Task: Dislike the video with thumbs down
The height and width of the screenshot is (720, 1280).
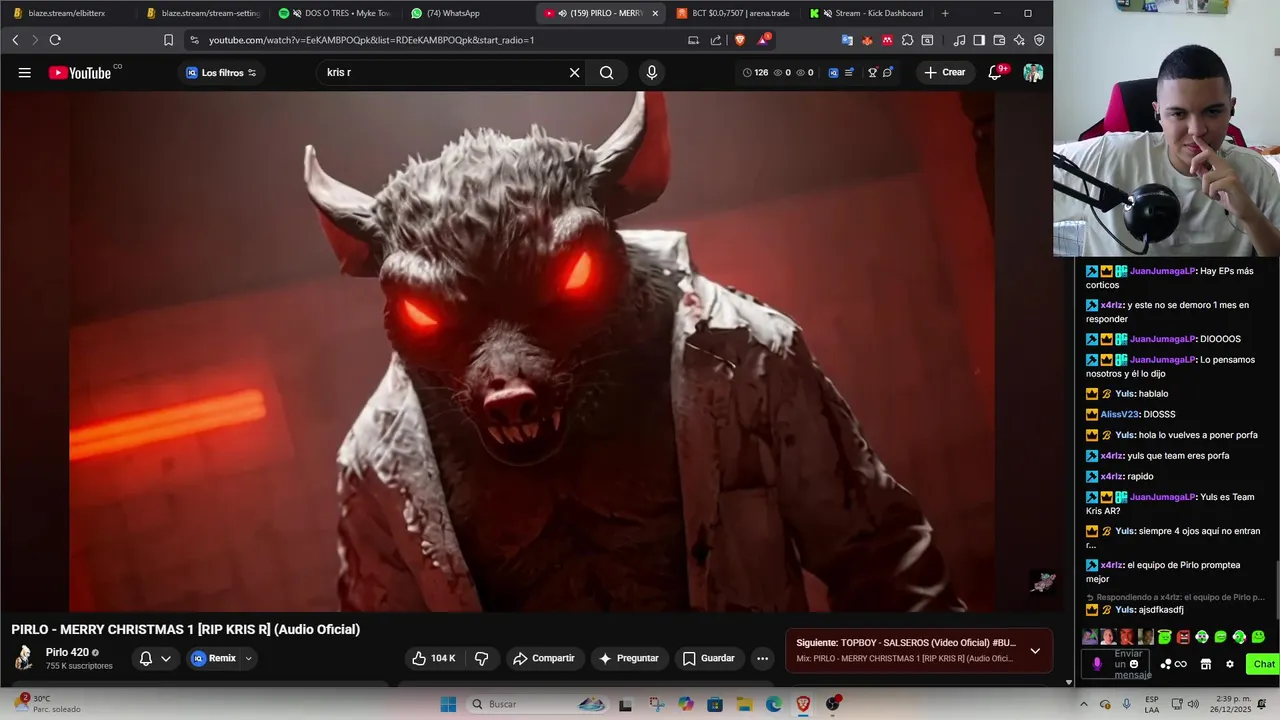Action: (x=481, y=658)
